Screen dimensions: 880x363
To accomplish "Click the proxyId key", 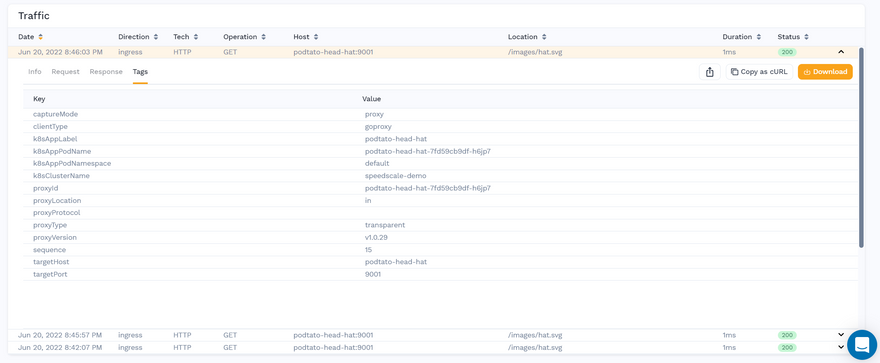I will (x=45, y=188).
